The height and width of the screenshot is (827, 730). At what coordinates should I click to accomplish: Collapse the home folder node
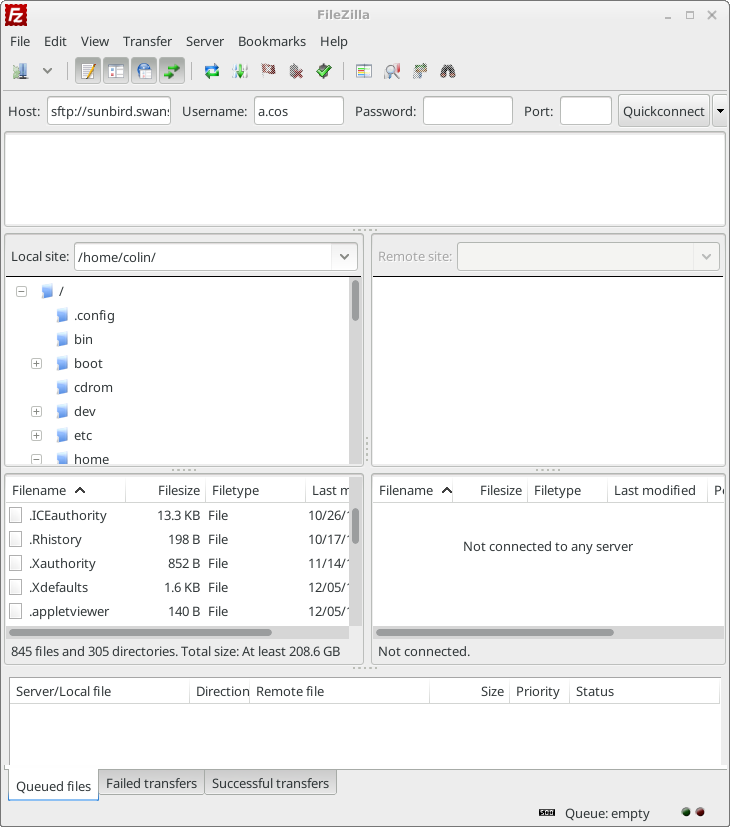pyautogui.click(x=36, y=459)
